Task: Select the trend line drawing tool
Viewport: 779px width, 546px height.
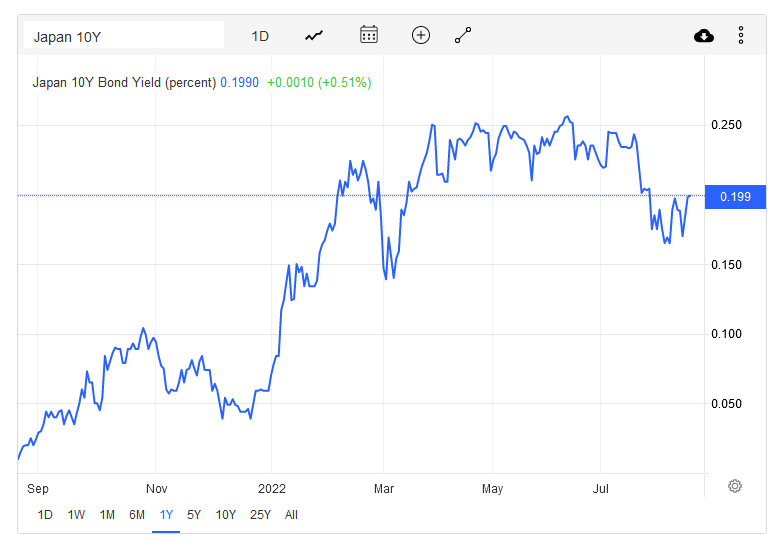Action: tap(463, 35)
